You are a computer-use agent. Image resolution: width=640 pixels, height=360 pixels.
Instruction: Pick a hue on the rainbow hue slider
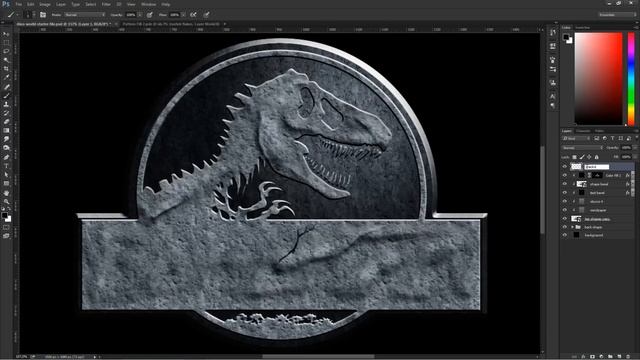coord(631,79)
